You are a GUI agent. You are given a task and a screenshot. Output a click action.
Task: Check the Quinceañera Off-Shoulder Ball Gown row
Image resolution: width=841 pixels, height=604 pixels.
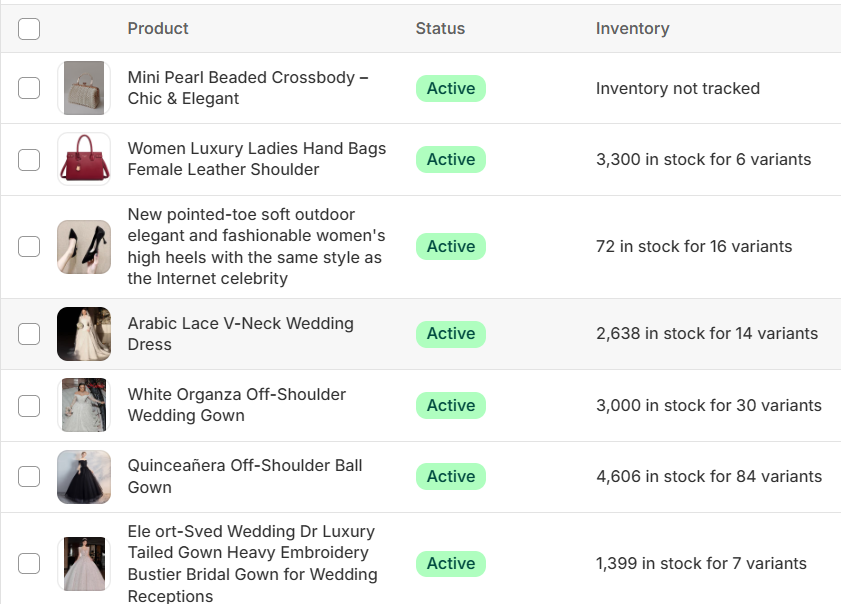pos(29,477)
